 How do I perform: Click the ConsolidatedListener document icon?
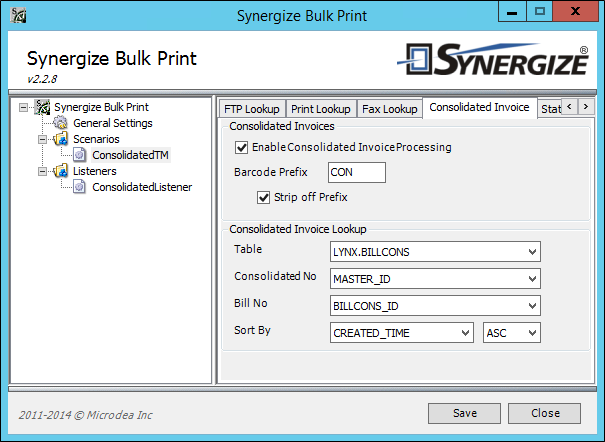click(x=79, y=187)
